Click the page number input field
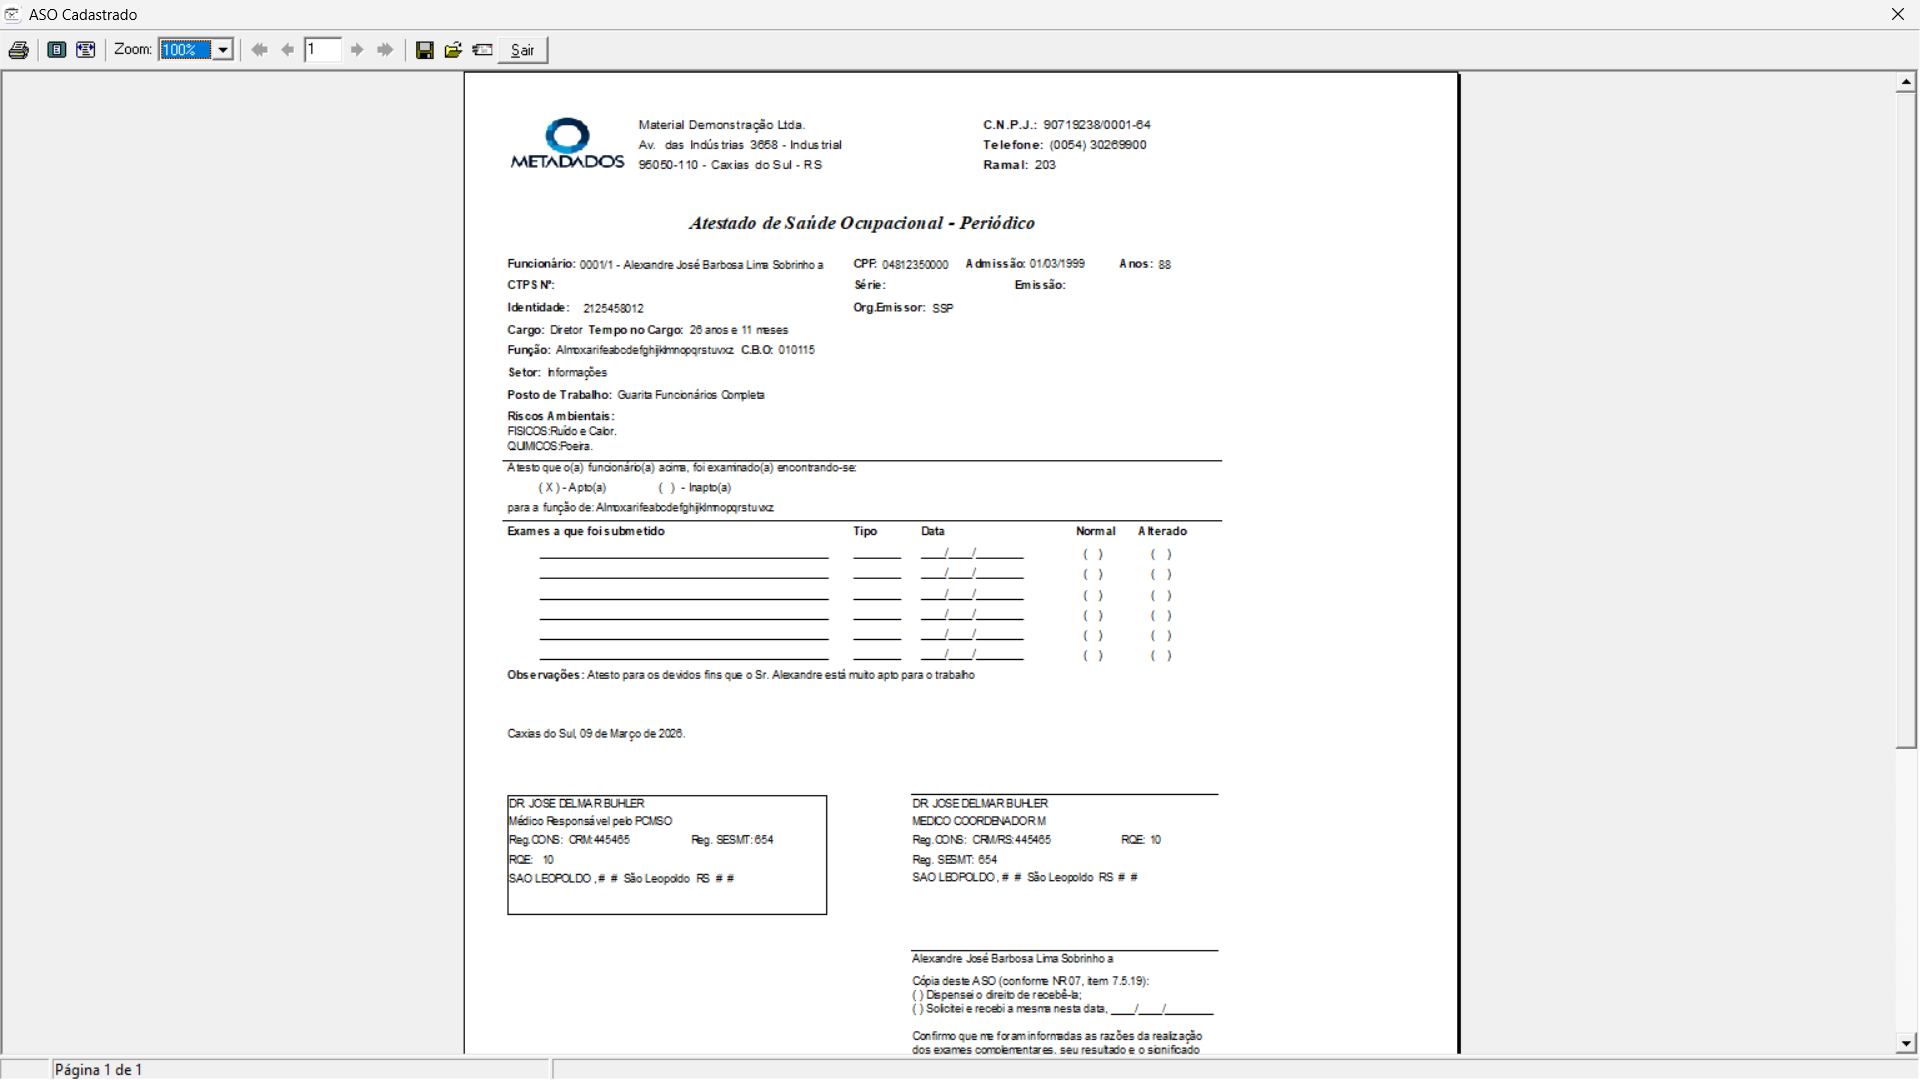1920x1080 pixels. coord(323,50)
